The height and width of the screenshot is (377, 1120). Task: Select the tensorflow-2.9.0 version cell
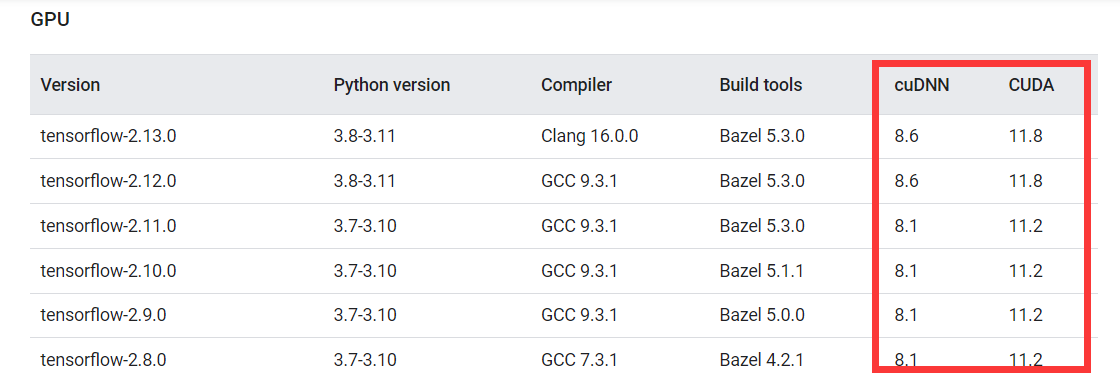coord(104,316)
